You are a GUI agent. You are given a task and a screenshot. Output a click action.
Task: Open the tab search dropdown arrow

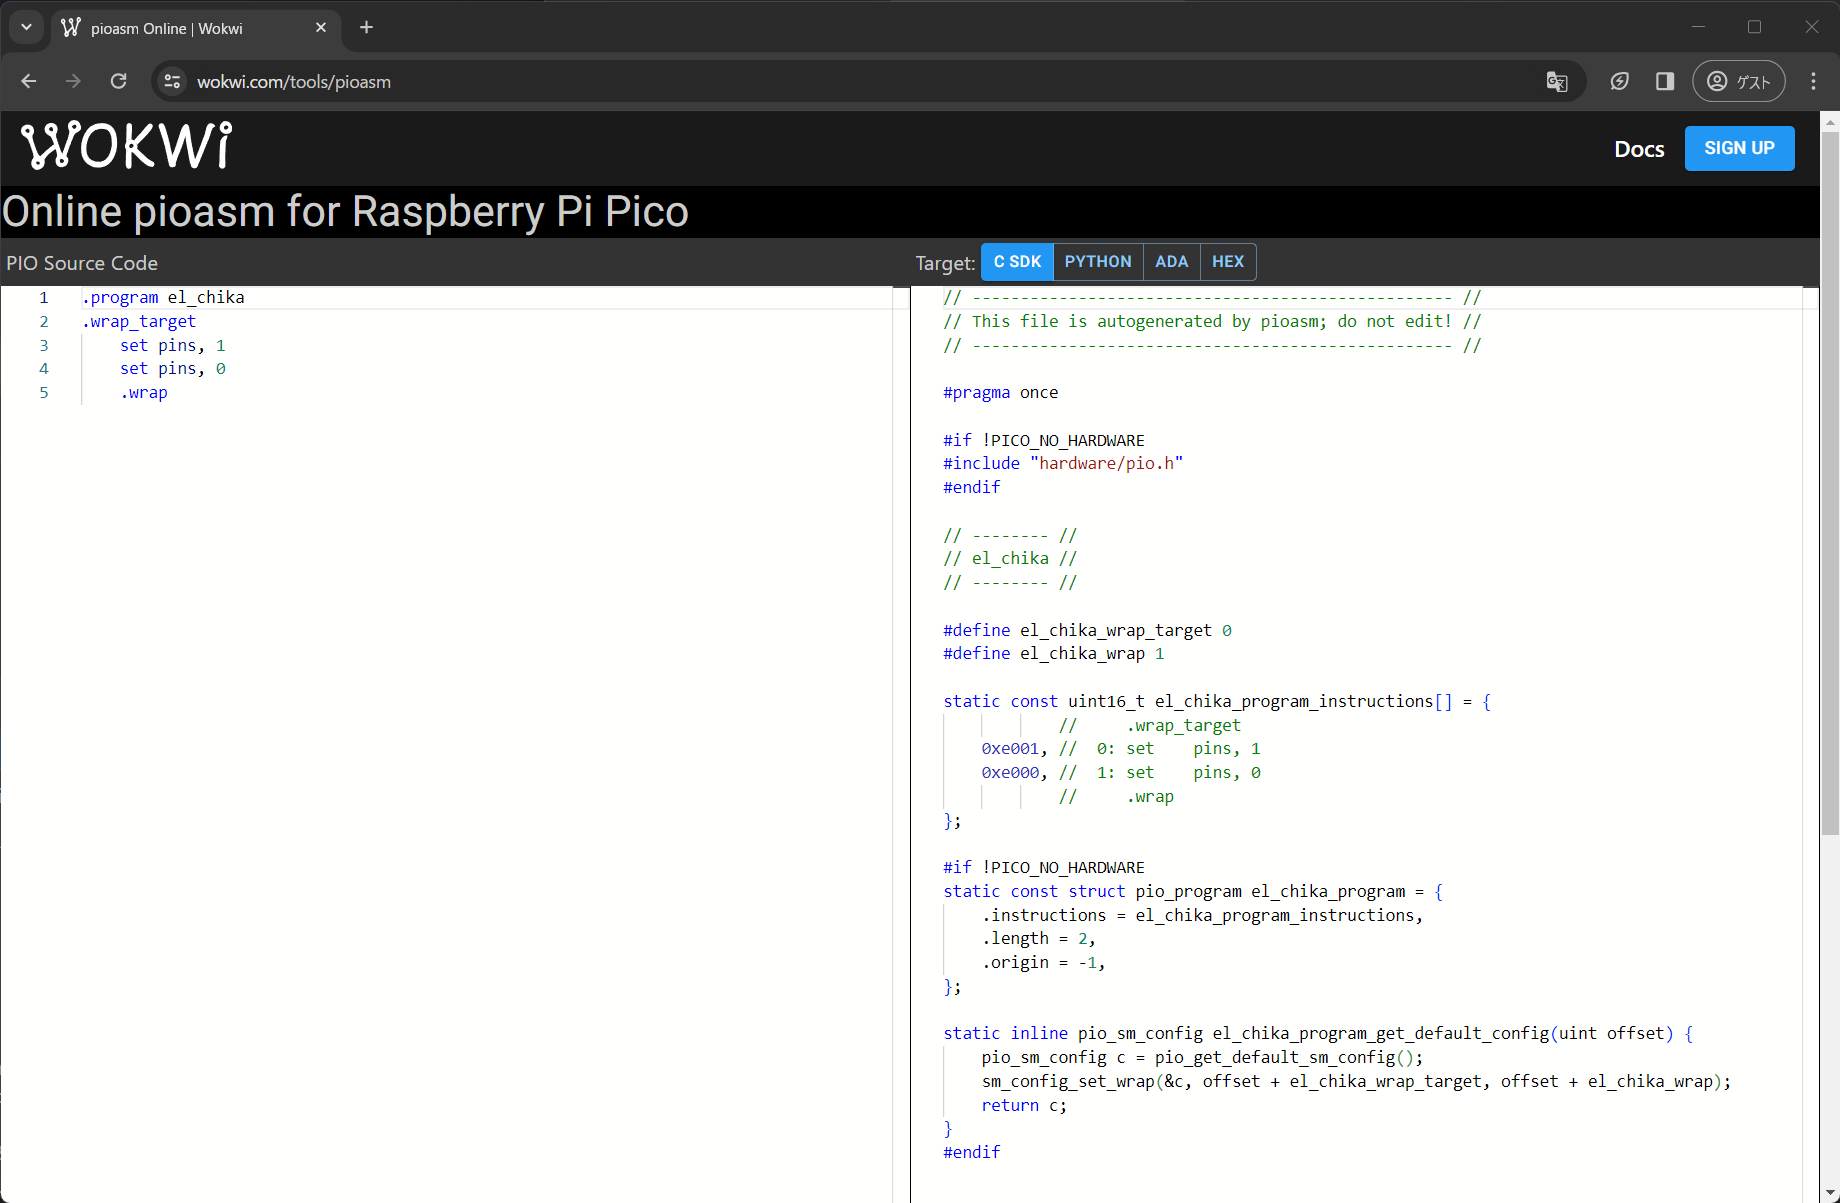pyautogui.click(x=27, y=27)
